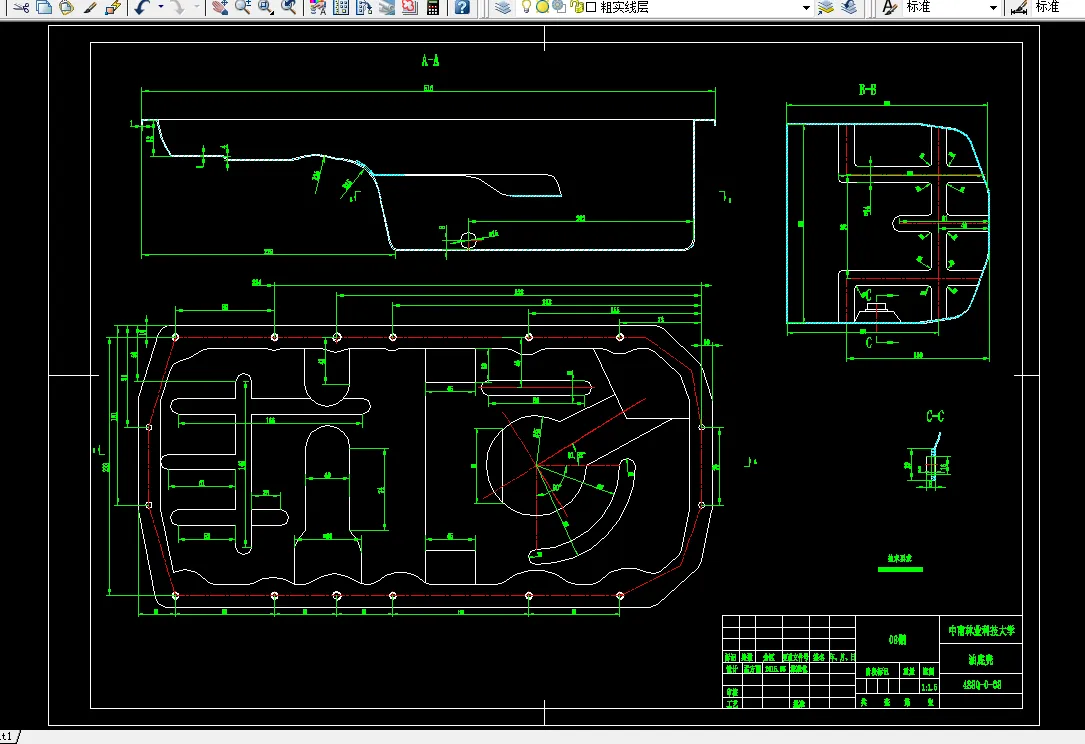Expand the 粗实线层 layer dropdown
Screen dimensions: 1085x744
point(806,8)
